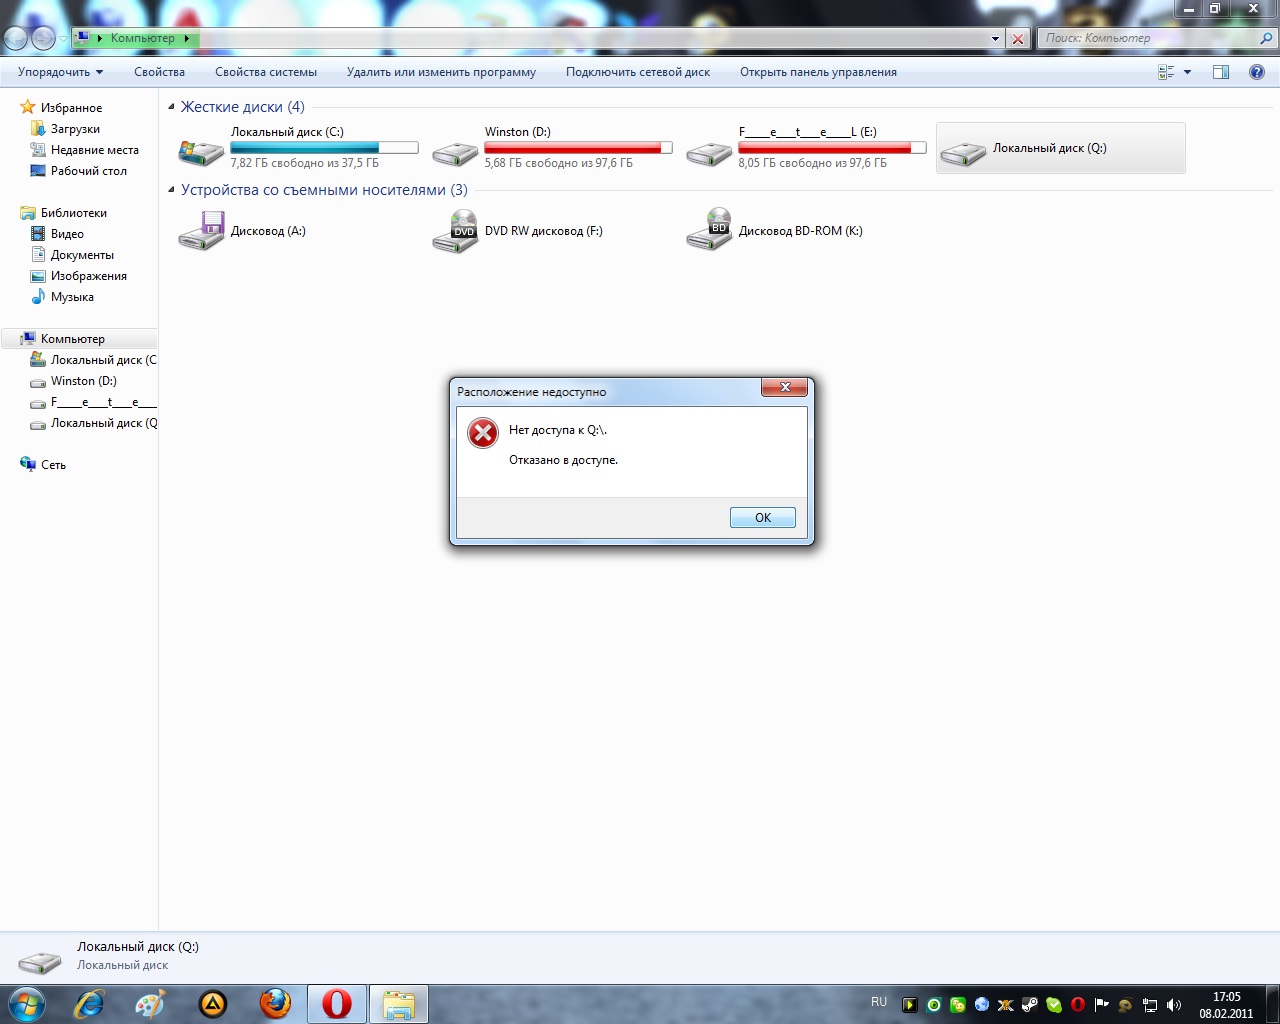This screenshot has height=1024, width=1280.
Task: Click Открыть панель управления
Action: (818, 72)
